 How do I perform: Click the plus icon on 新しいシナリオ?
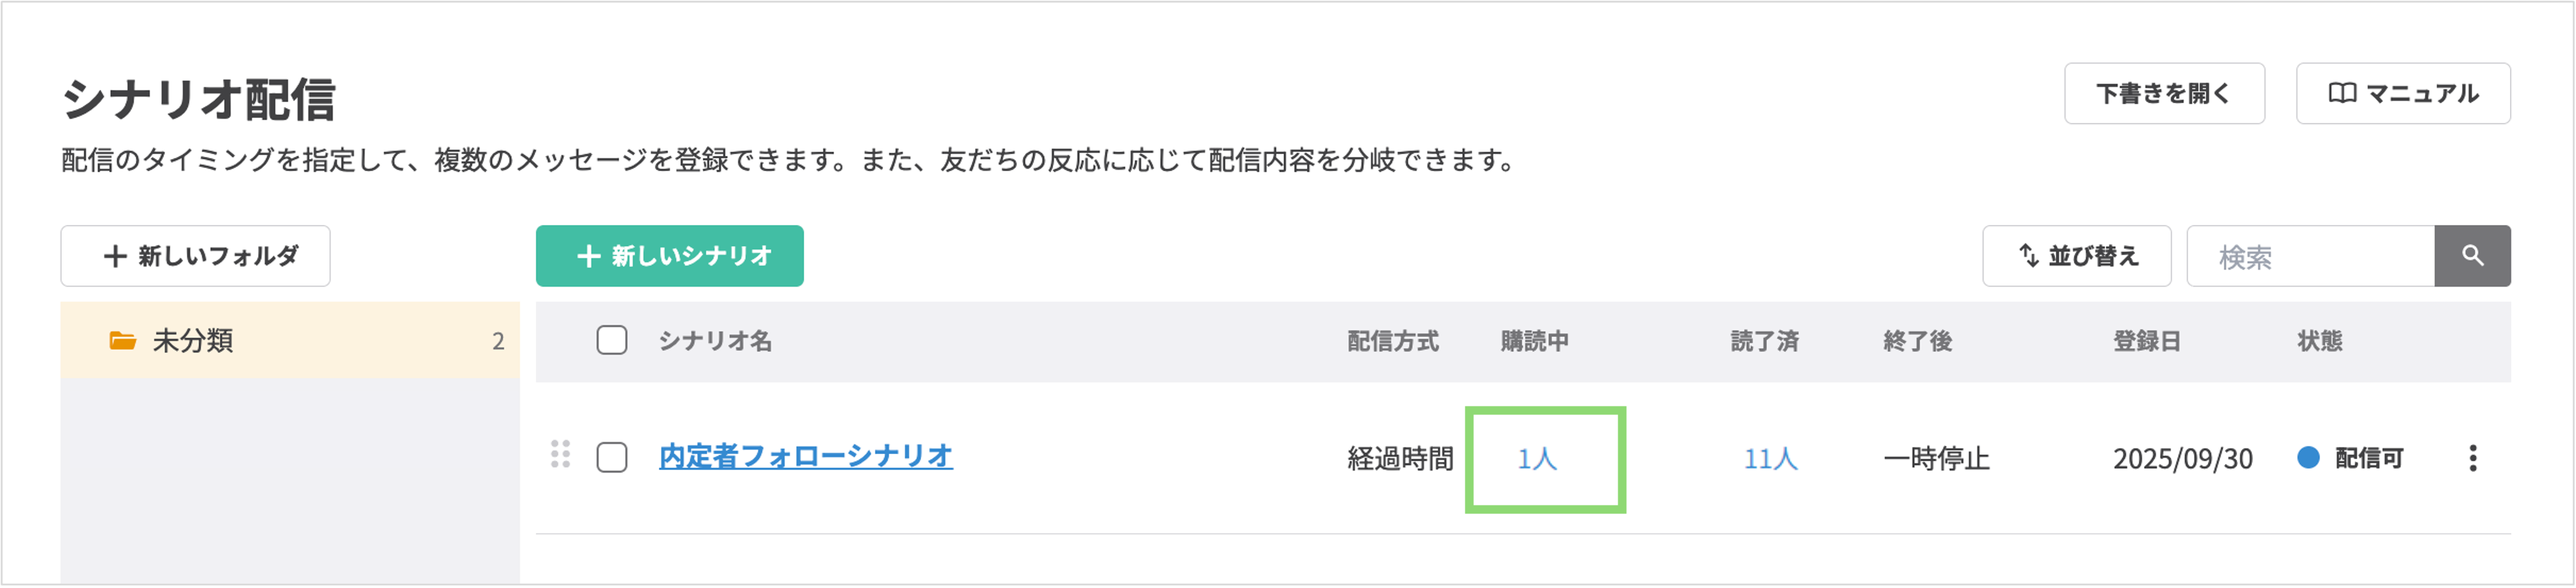(x=588, y=256)
